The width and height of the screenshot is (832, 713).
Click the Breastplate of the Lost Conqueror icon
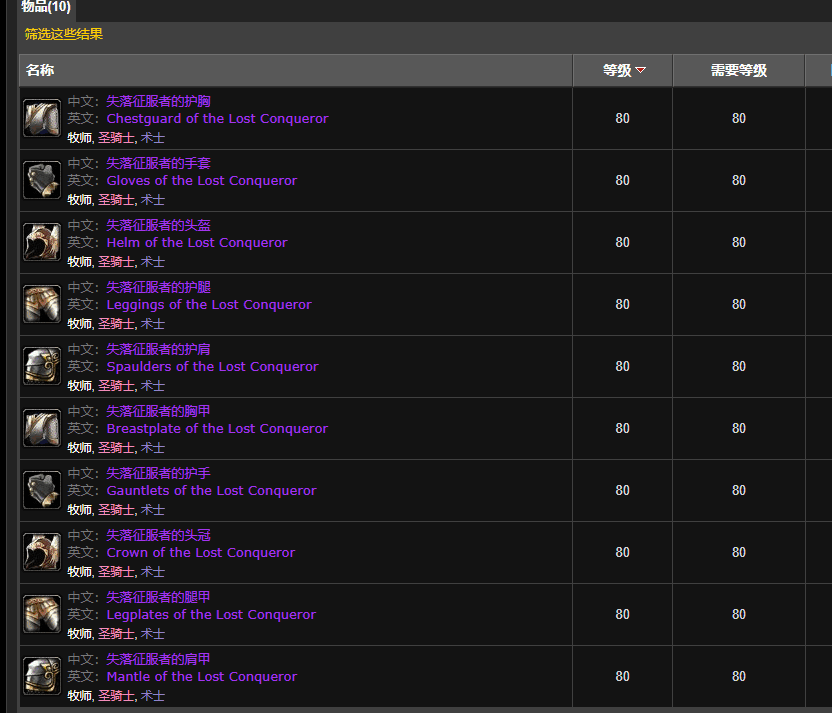[x=42, y=428]
